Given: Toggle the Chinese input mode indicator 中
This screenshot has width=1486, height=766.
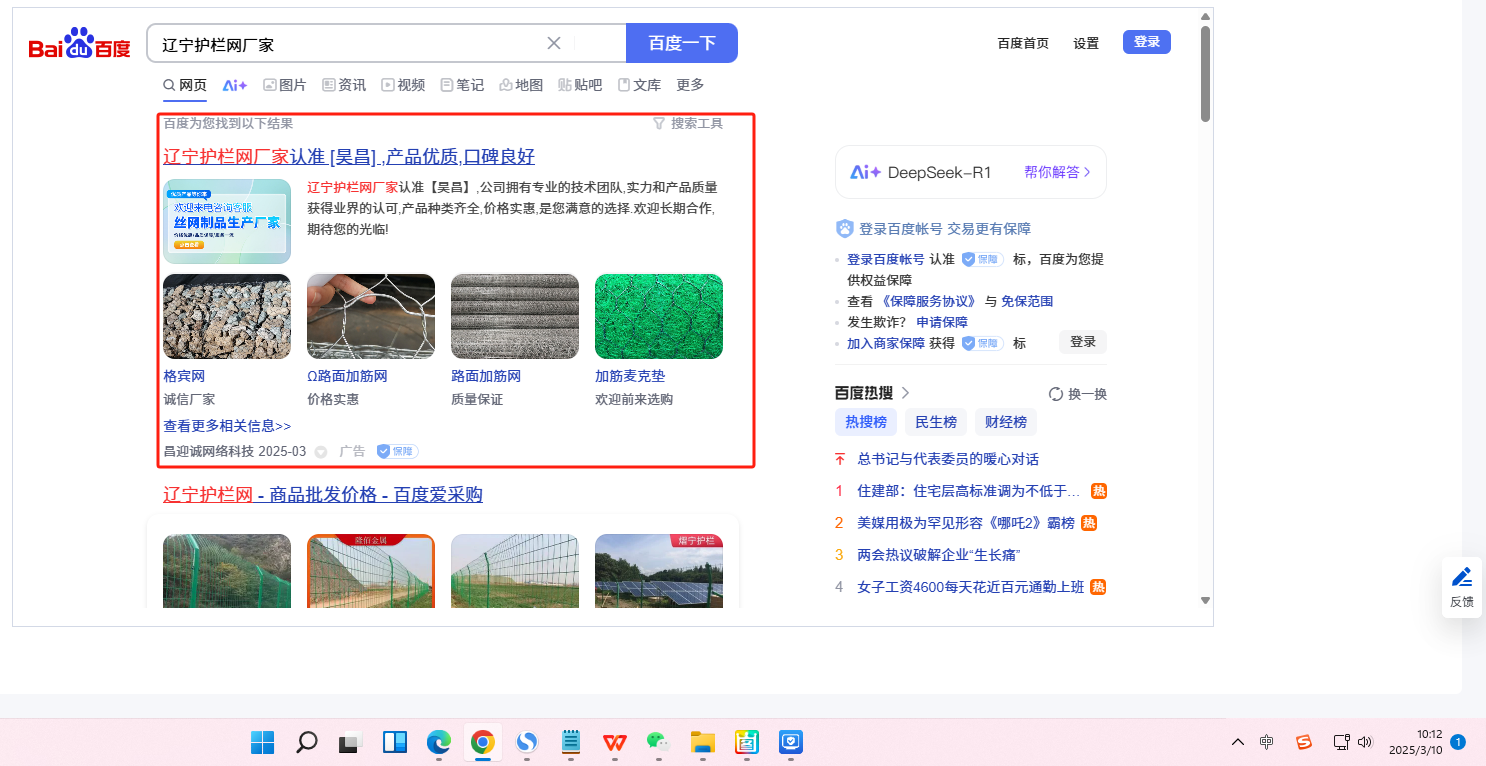Looking at the screenshot, I should pos(1267,742).
